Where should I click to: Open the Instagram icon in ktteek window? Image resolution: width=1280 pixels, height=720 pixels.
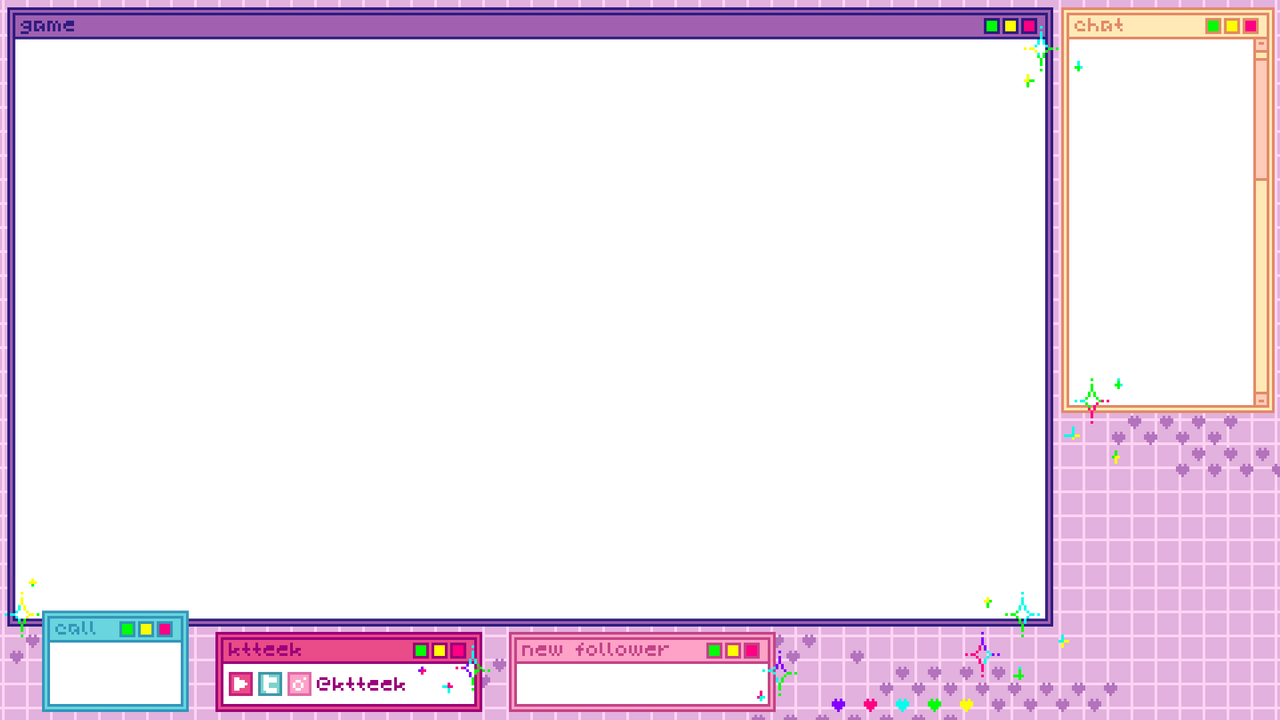(x=299, y=684)
